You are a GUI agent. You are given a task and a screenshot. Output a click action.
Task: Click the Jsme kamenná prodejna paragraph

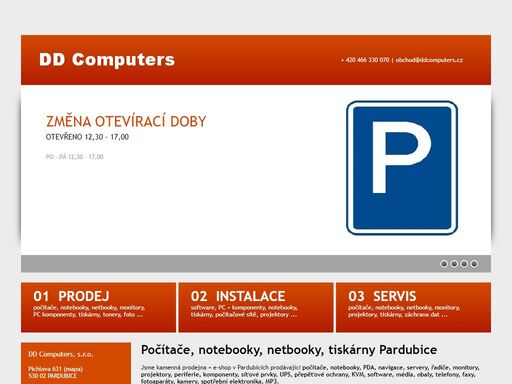tap(310, 374)
